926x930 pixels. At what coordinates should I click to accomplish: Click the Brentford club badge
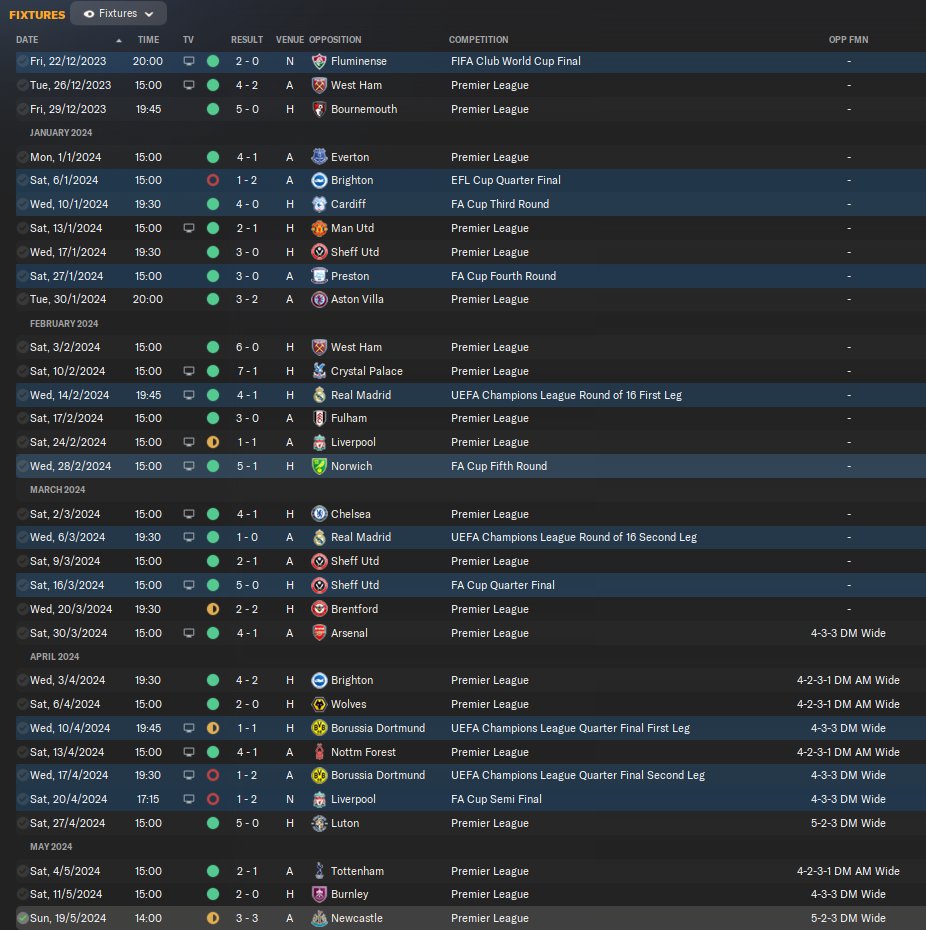(319, 609)
